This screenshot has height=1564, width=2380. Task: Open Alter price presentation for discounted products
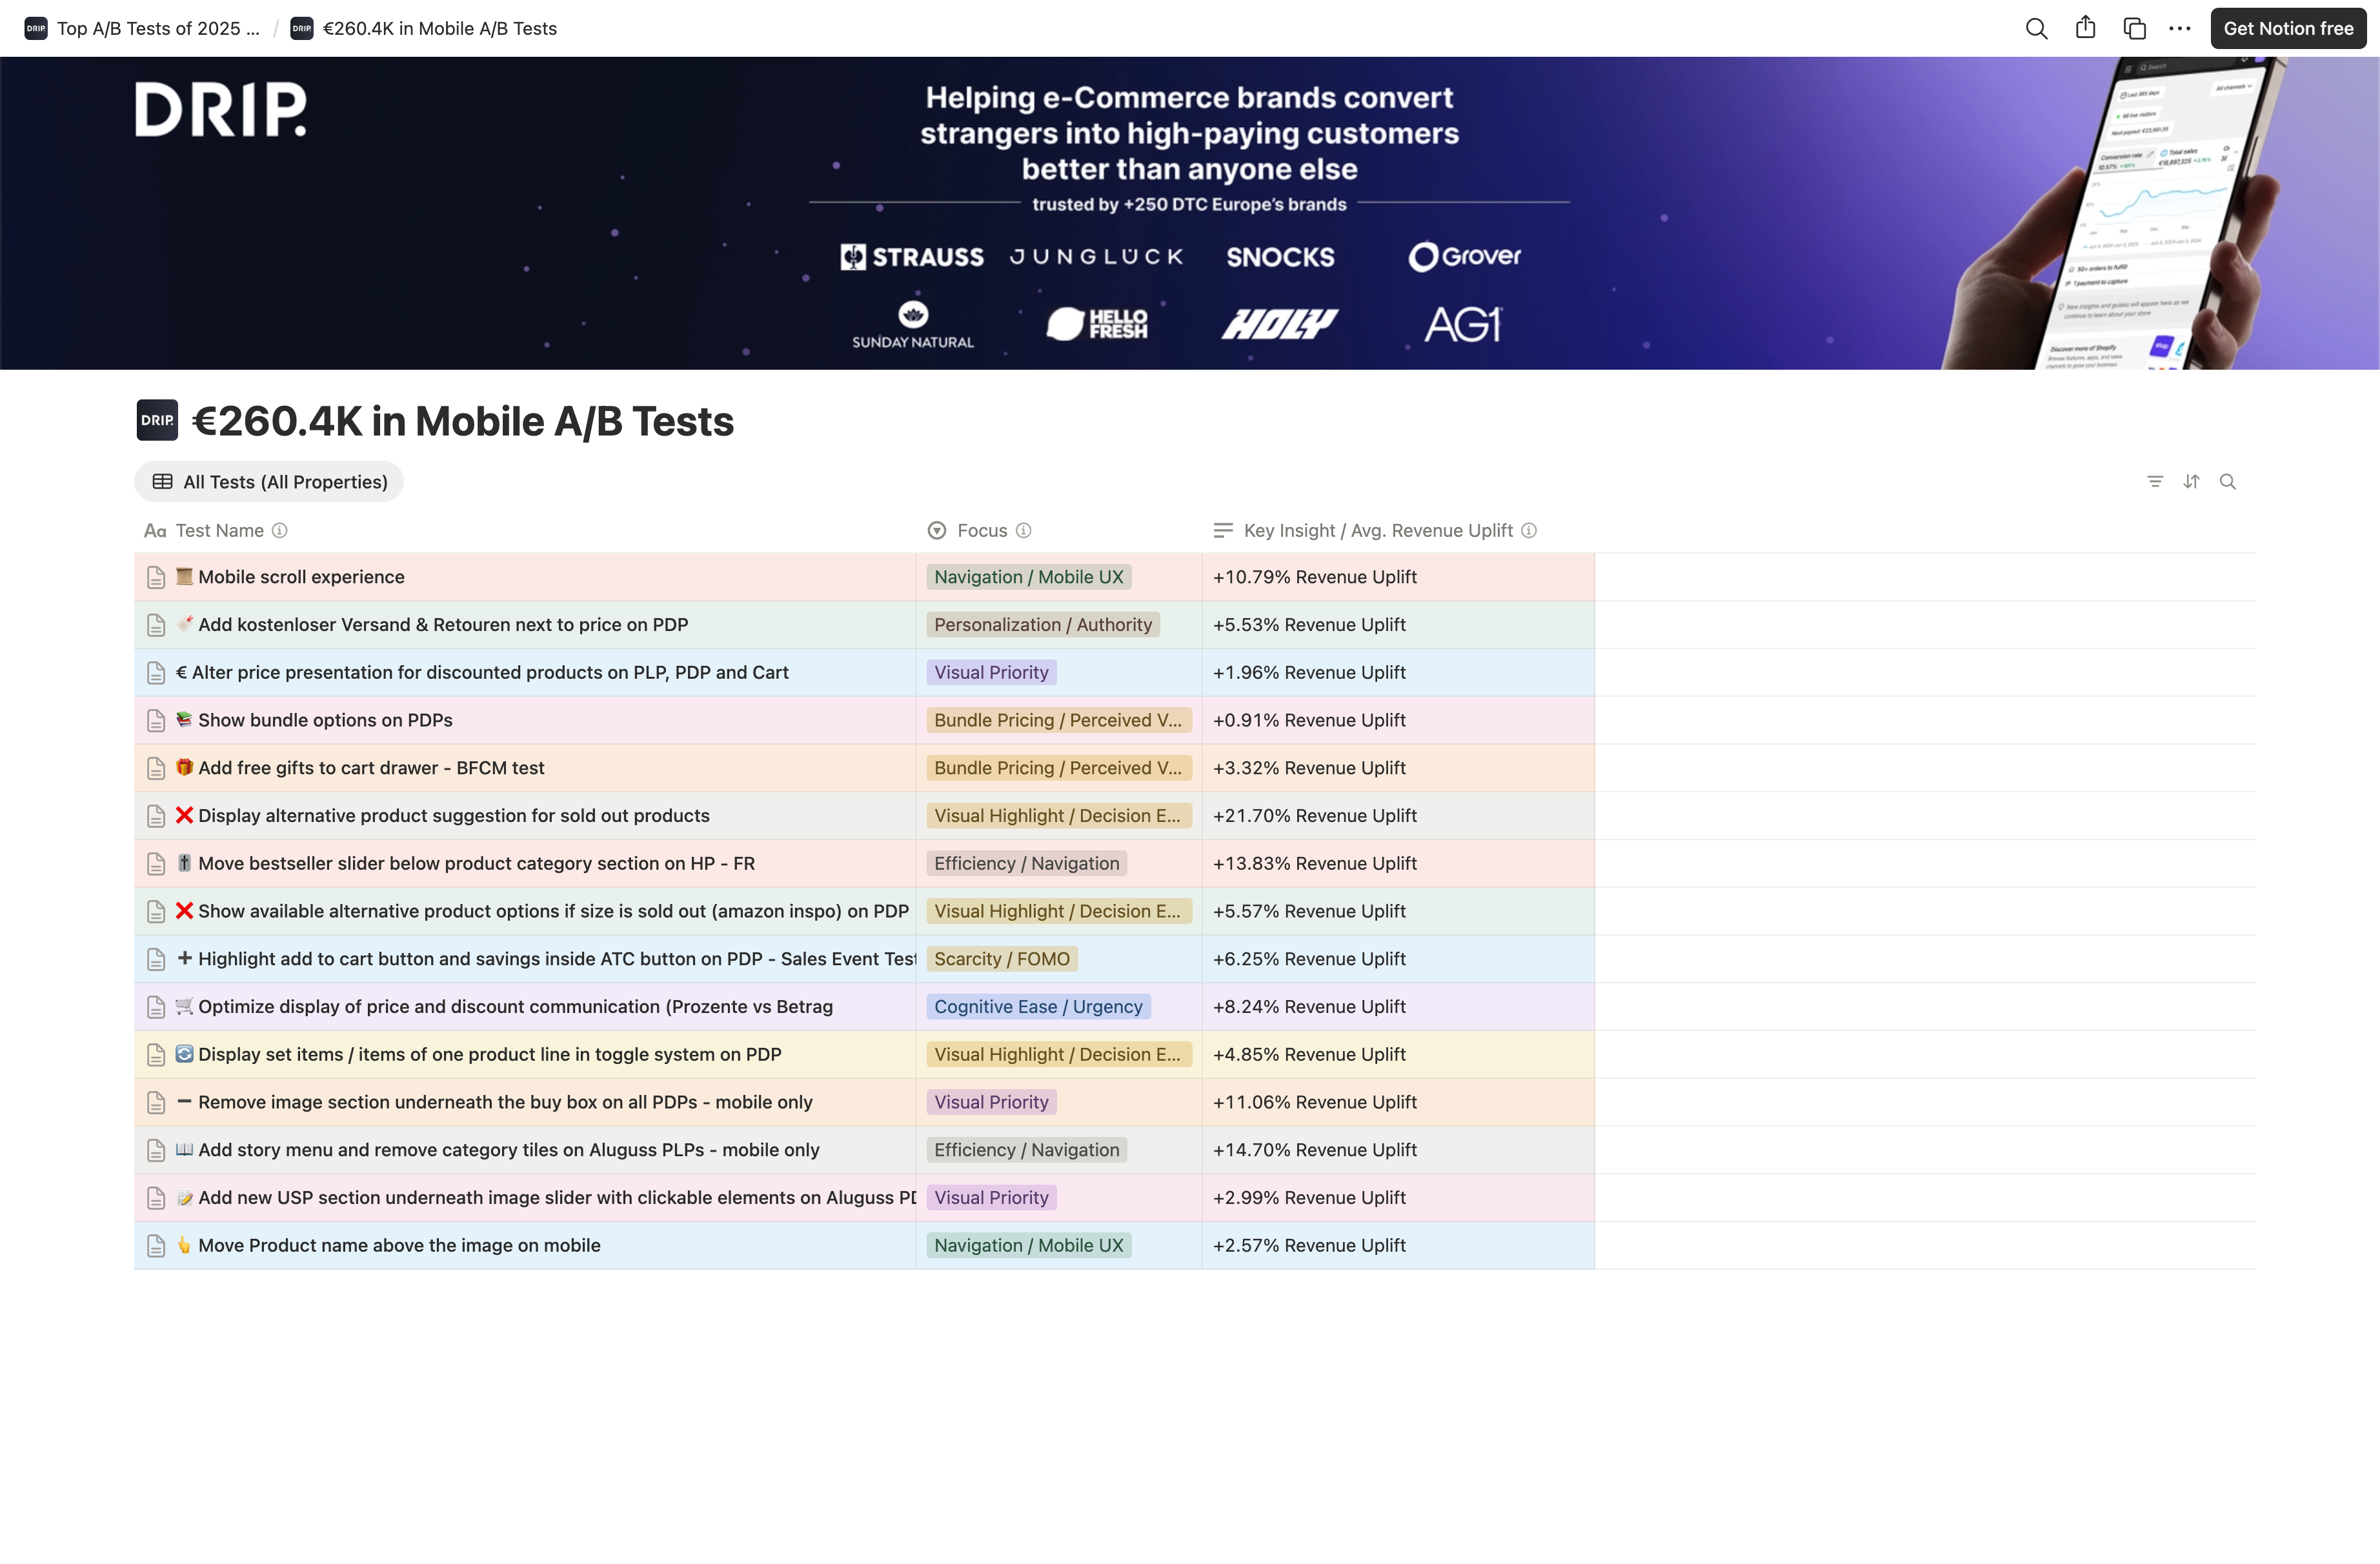coord(490,673)
